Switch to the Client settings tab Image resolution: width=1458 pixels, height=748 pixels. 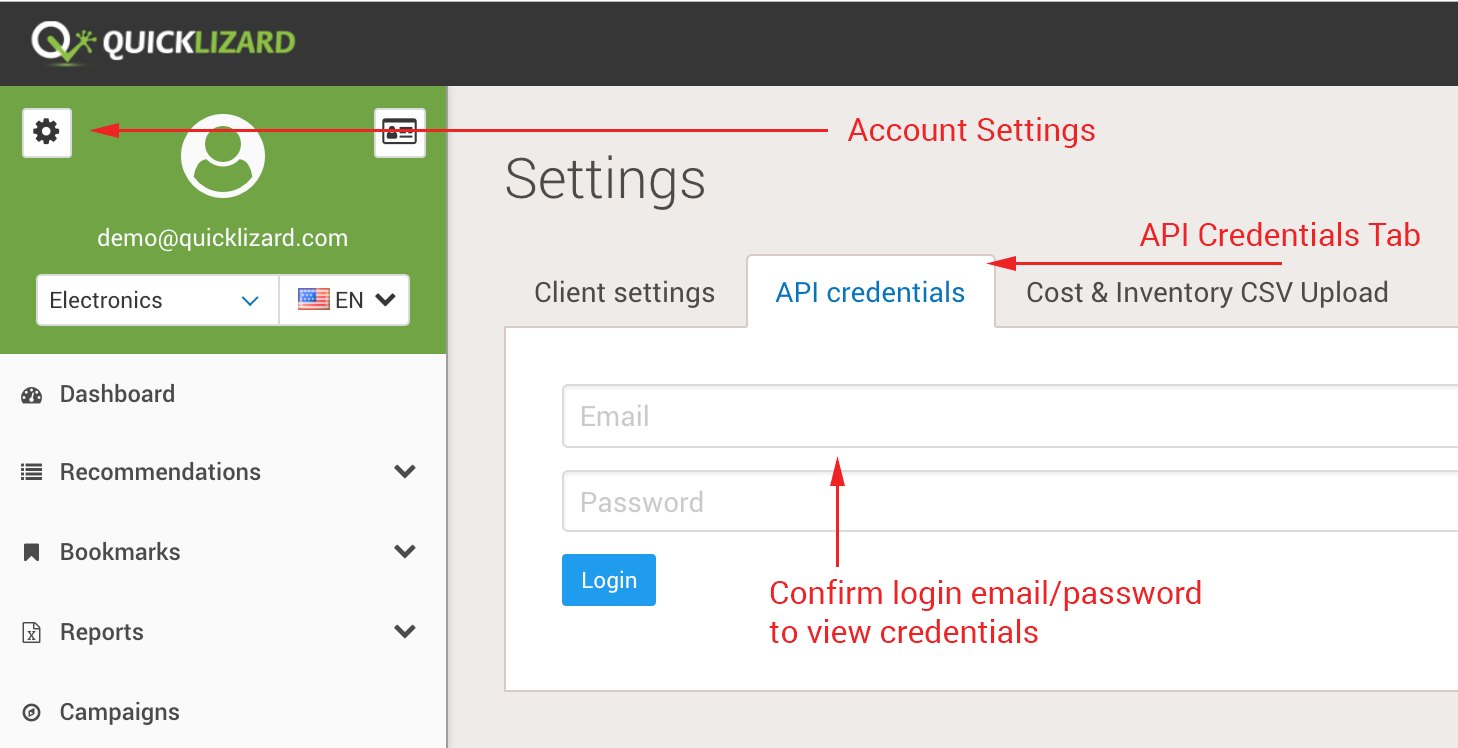pos(624,292)
